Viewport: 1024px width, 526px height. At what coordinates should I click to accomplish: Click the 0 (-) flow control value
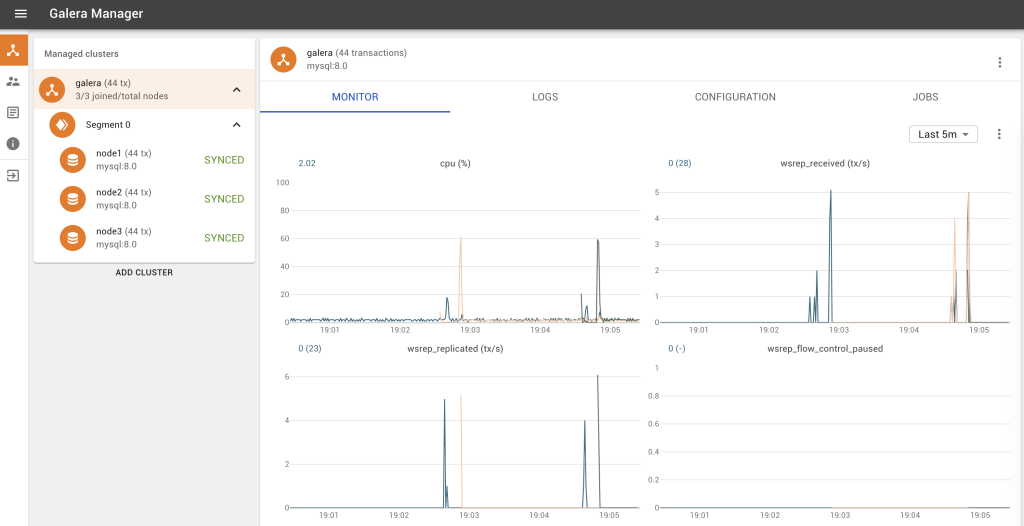pos(677,349)
